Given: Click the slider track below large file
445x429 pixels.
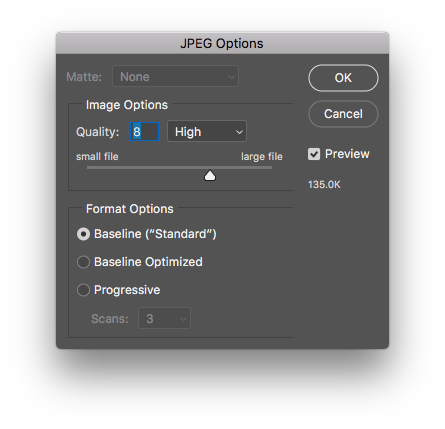Looking at the screenshot, I should pos(260,167).
